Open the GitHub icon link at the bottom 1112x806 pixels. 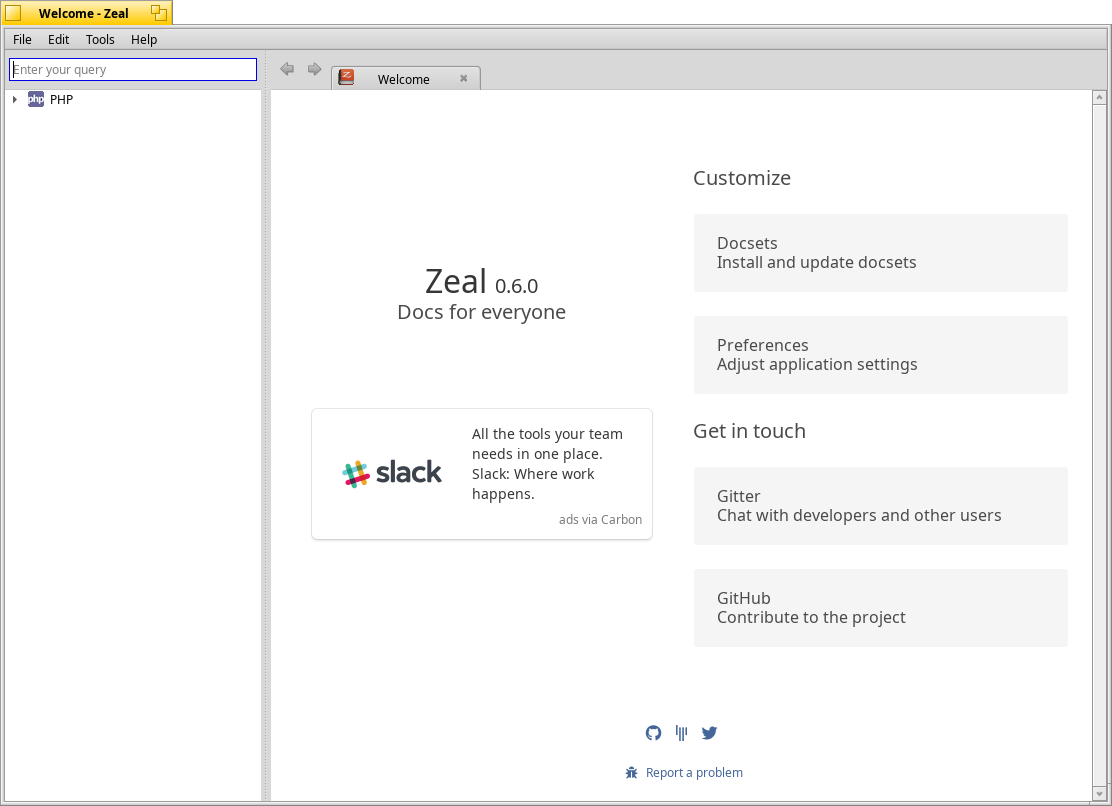coord(653,733)
